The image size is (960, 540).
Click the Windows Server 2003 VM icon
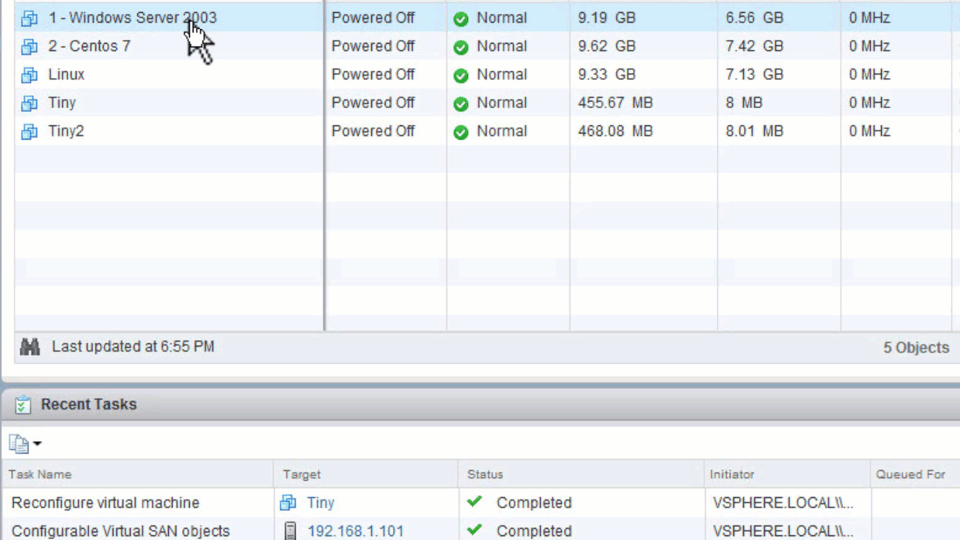pos(30,18)
